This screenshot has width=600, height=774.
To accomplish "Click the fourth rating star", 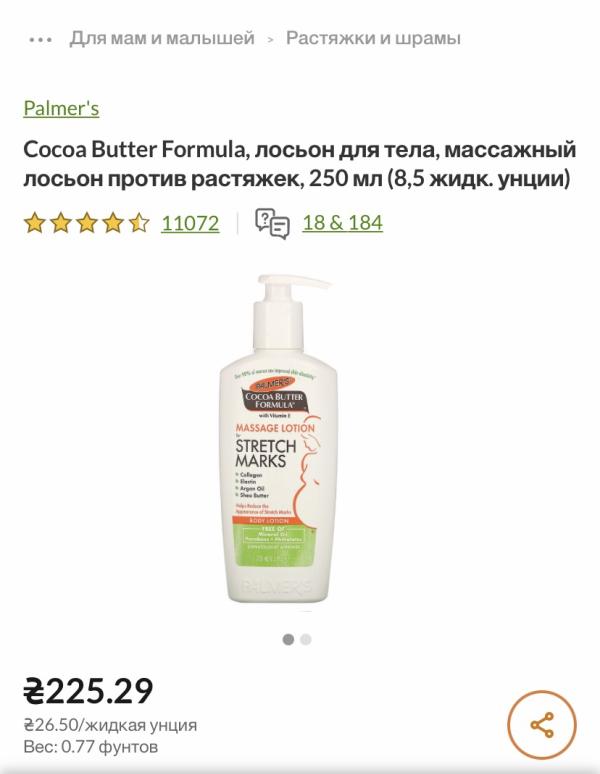I will coord(113,223).
